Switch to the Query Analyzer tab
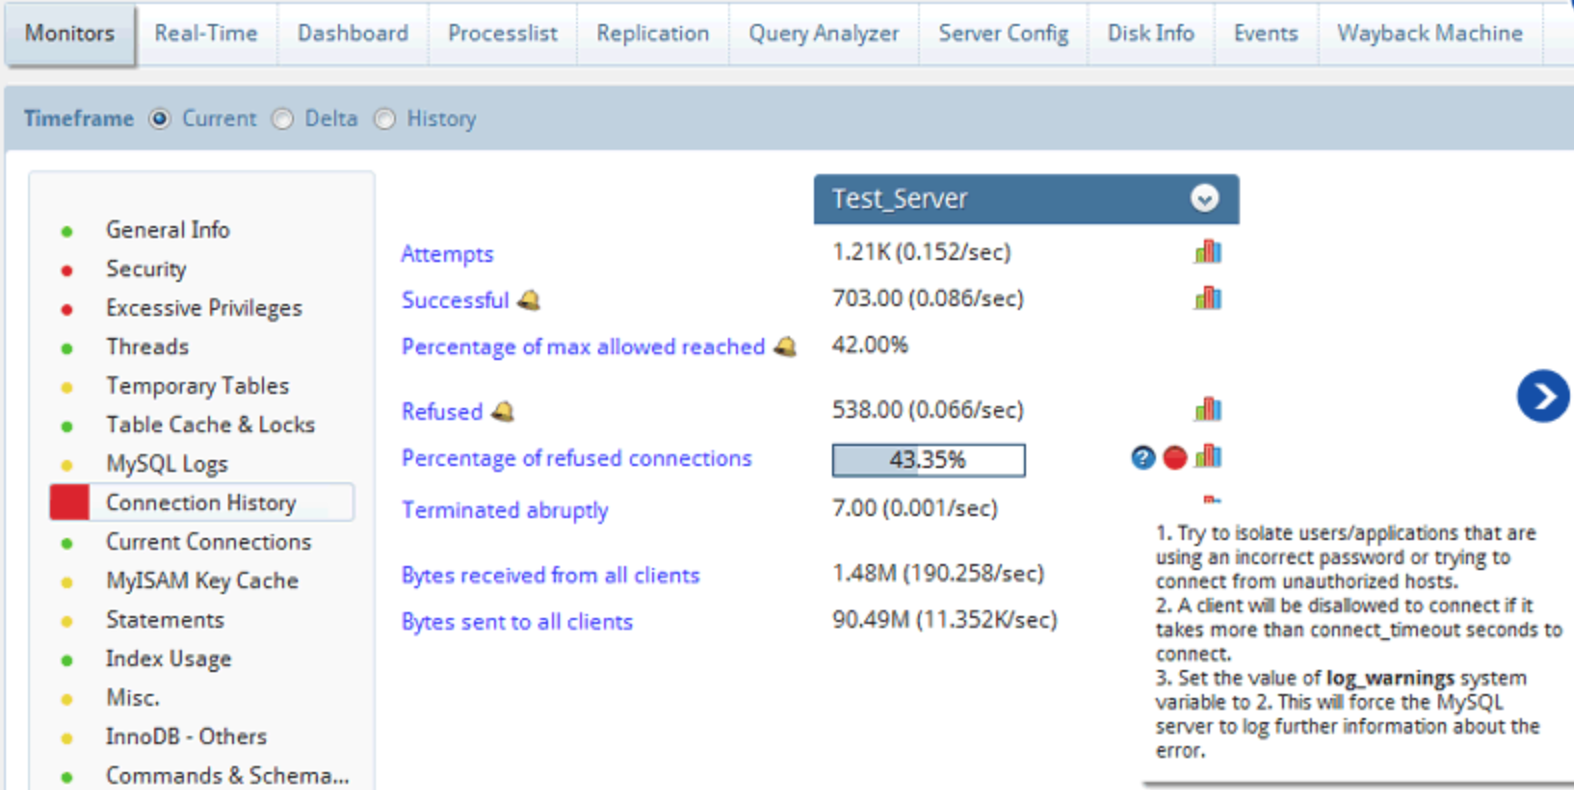The width and height of the screenshot is (1574, 790). [x=823, y=33]
